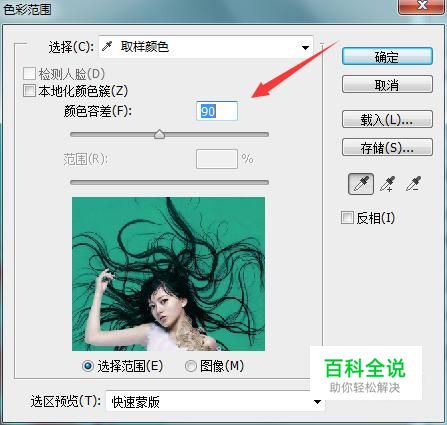Enable the 本地化颜色簇(Z) checkbox
Screen dimensions: 447x425
29,91
